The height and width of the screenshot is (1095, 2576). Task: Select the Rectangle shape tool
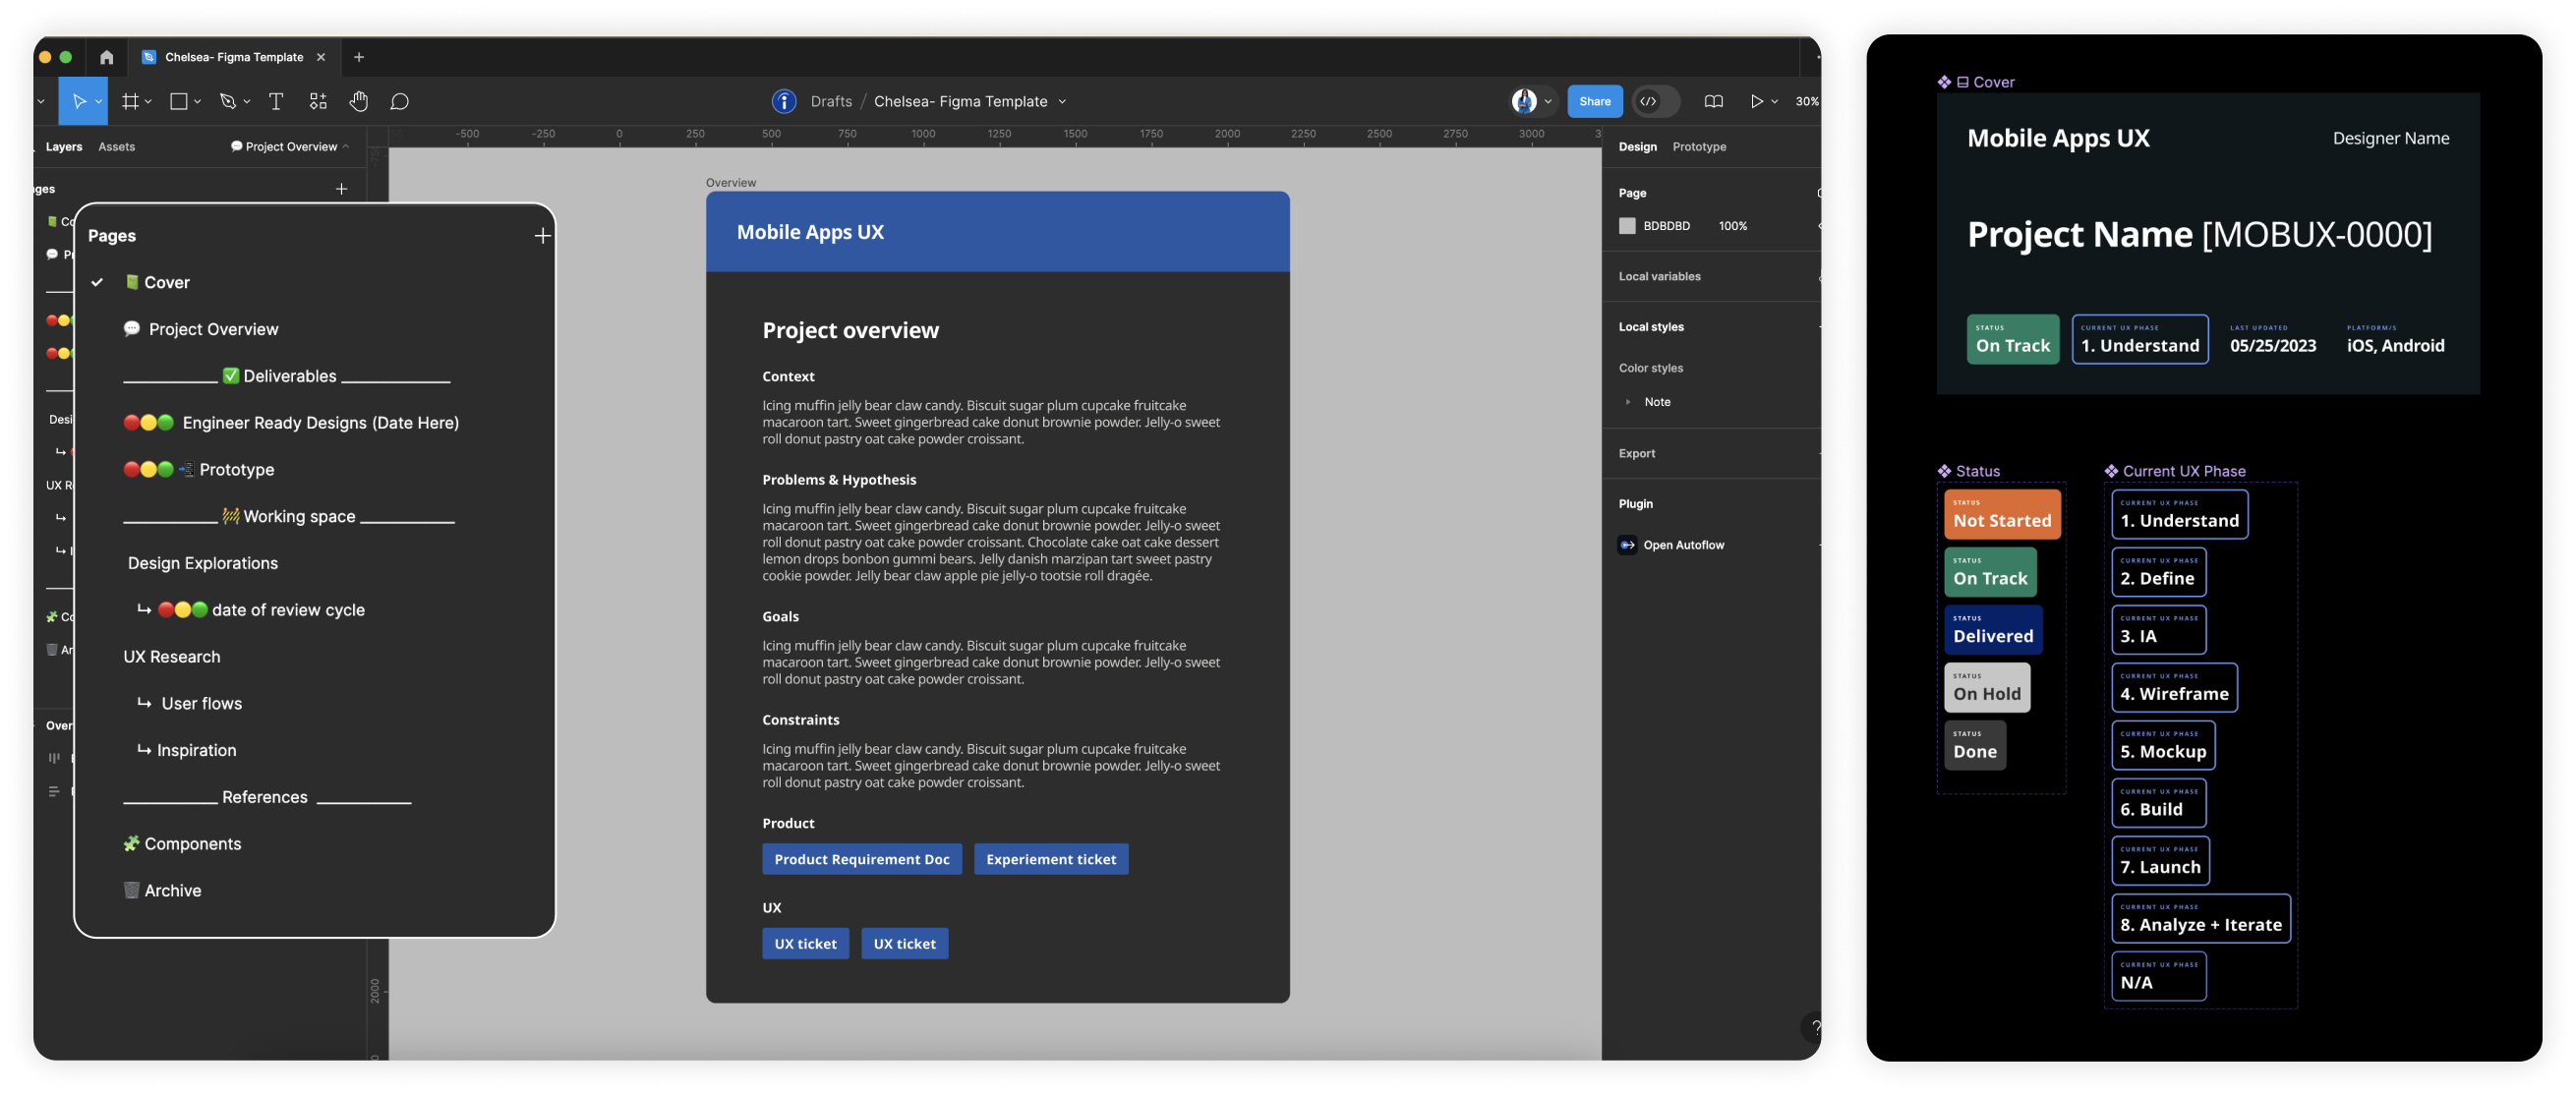tap(179, 101)
